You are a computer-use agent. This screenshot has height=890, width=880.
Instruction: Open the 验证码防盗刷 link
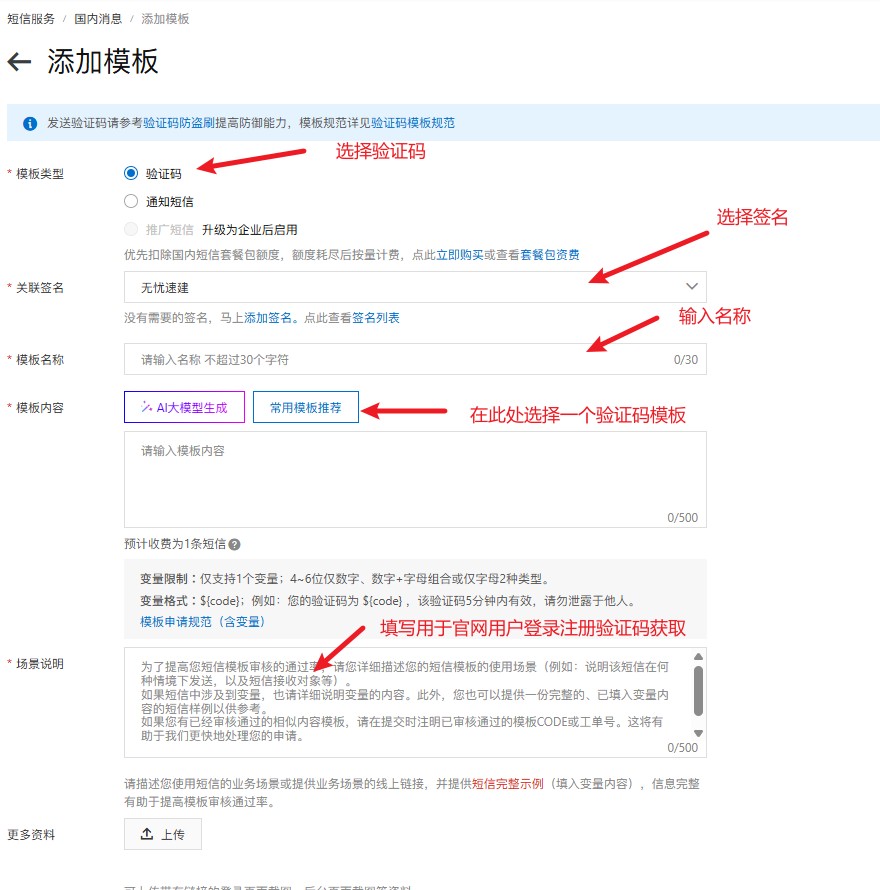(x=179, y=123)
